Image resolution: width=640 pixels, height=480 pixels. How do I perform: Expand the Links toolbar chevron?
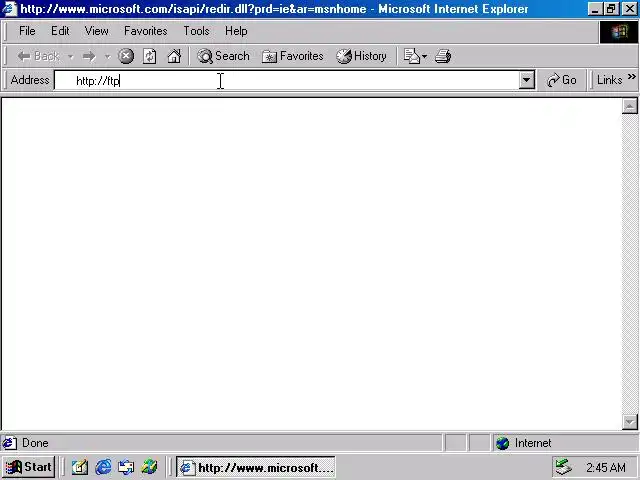tap(631, 77)
